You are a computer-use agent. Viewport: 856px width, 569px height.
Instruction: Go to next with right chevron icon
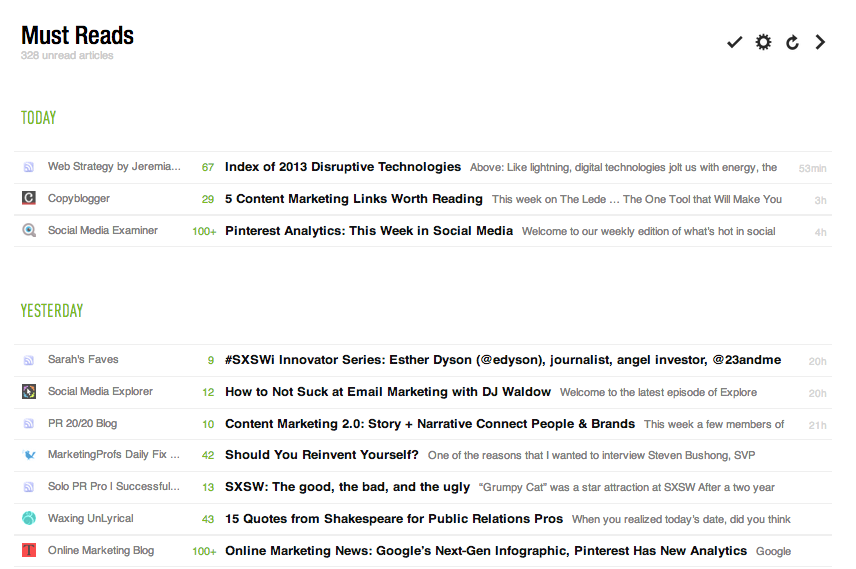pos(820,42)
